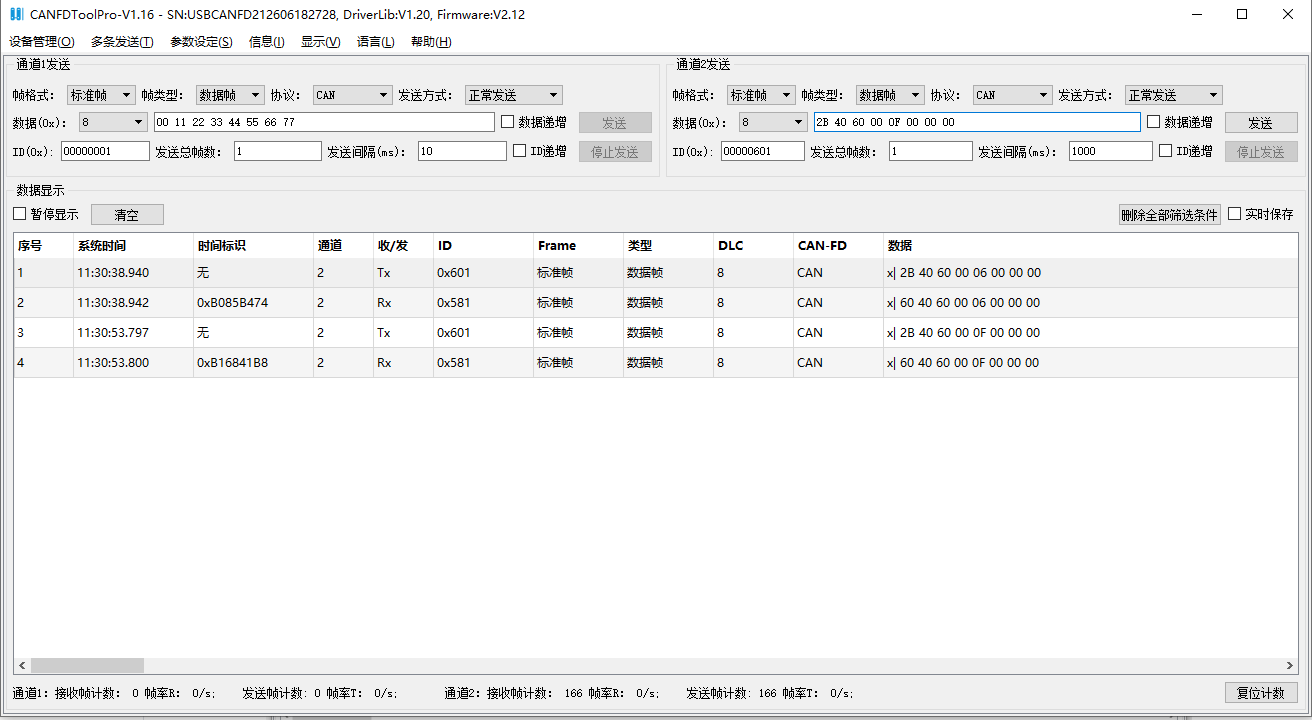Click the scrollbar right arrow
The image size is (1312, 720).
point(1290,665)
